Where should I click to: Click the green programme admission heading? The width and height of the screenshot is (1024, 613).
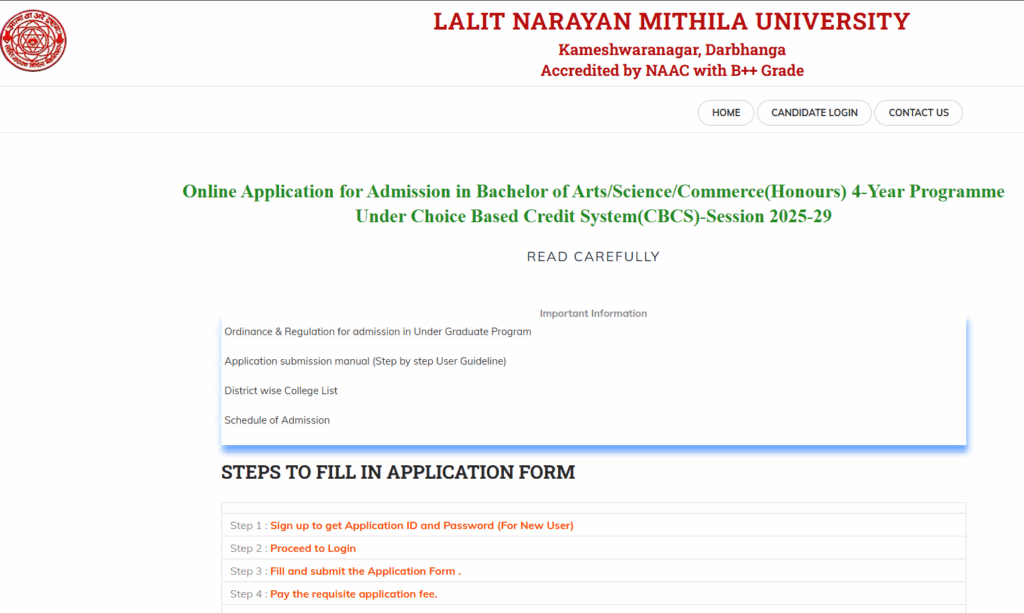coord(592,203)
